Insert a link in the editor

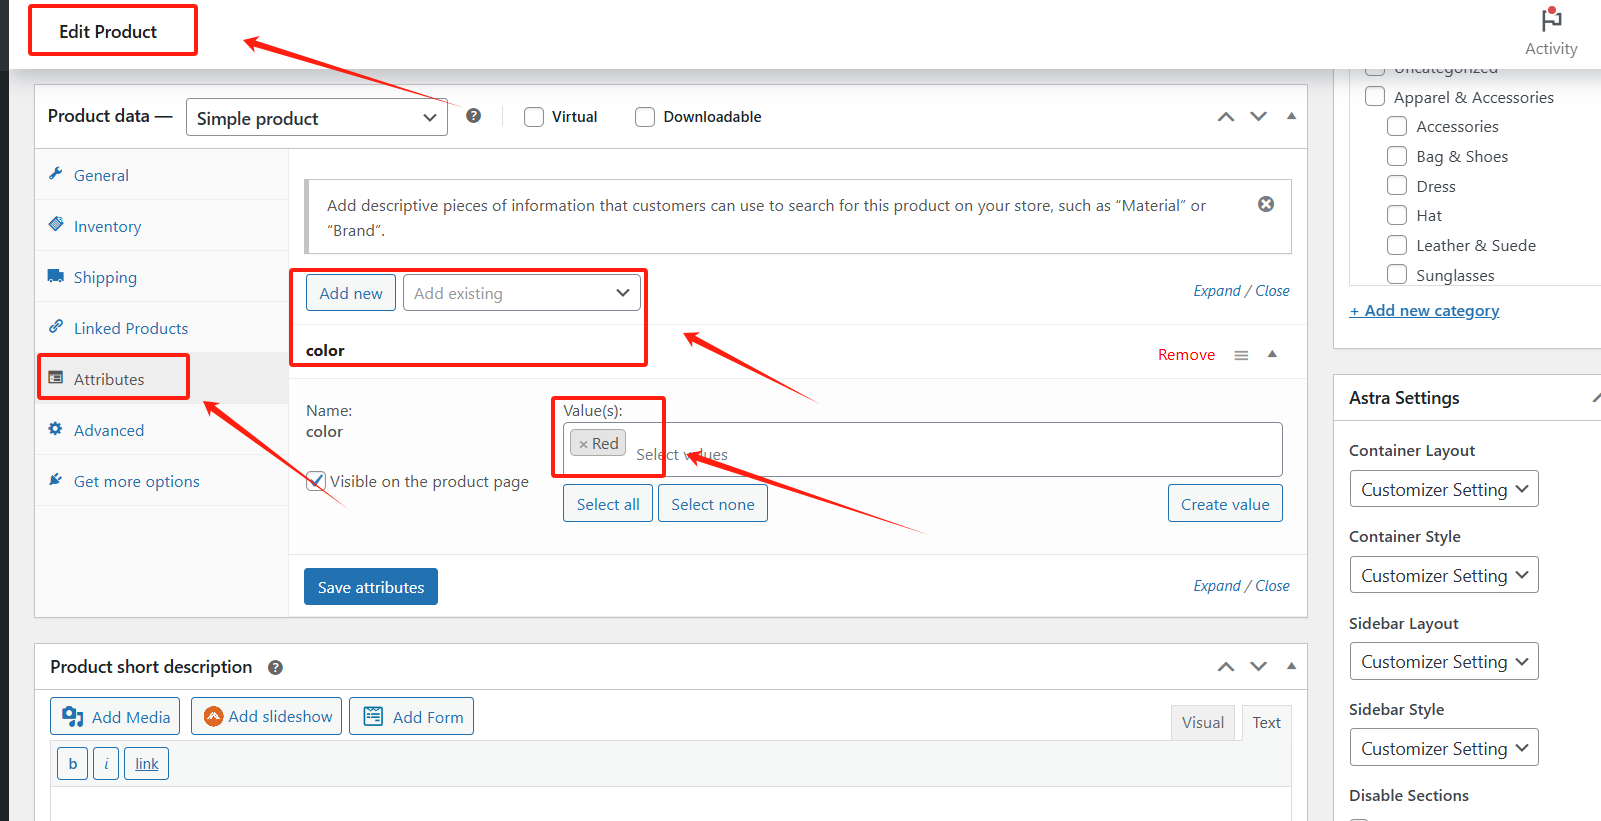(x=147, y=763)
